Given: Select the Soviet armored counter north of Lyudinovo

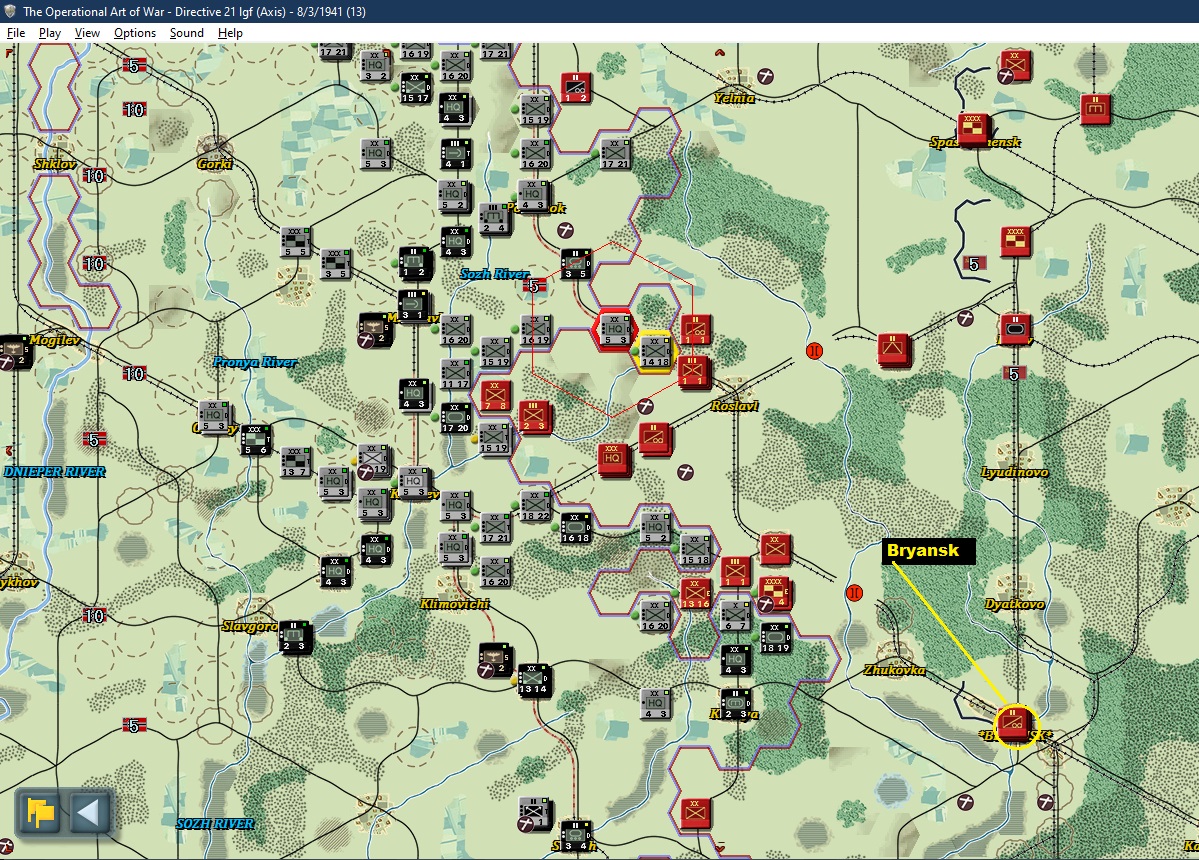Looking at the screenshot, I should pos(1015,329).
